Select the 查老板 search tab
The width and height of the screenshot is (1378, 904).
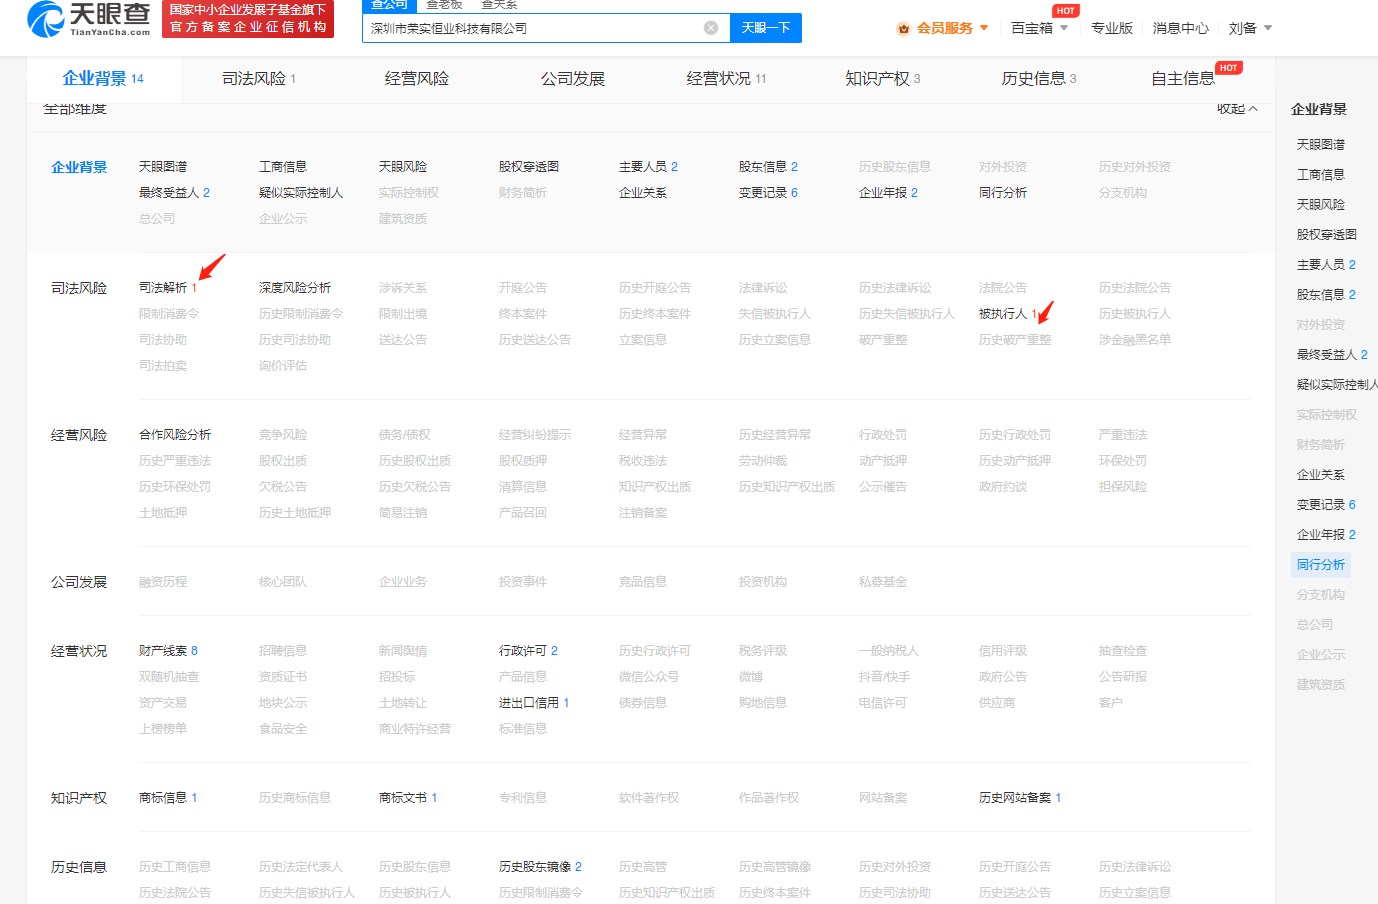tap(445, 5)
